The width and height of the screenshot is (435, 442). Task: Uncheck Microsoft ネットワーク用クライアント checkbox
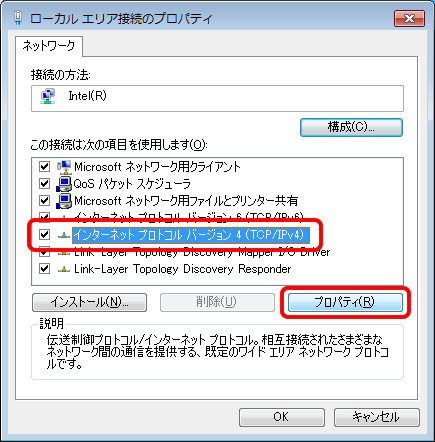[x=44, y=166]
